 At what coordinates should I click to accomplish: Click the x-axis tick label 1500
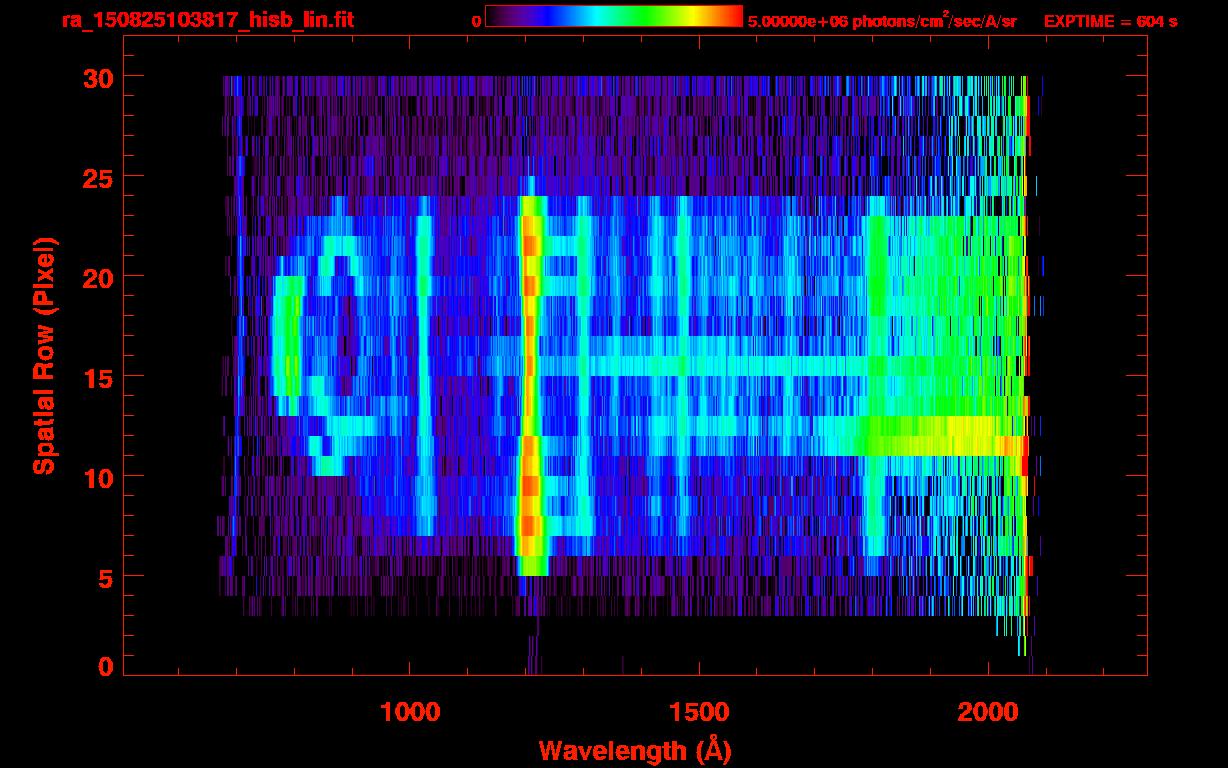pos(699,712)
